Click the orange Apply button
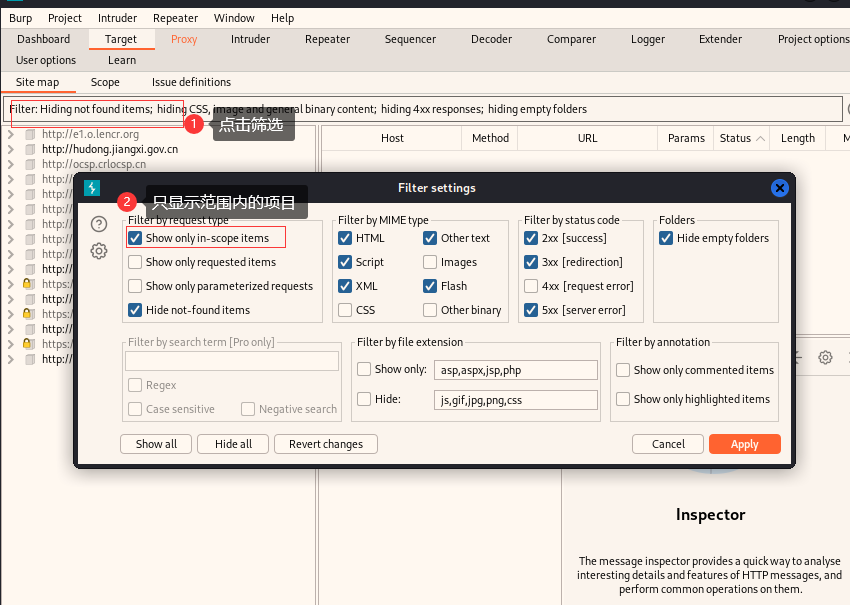 pos(744,444)
